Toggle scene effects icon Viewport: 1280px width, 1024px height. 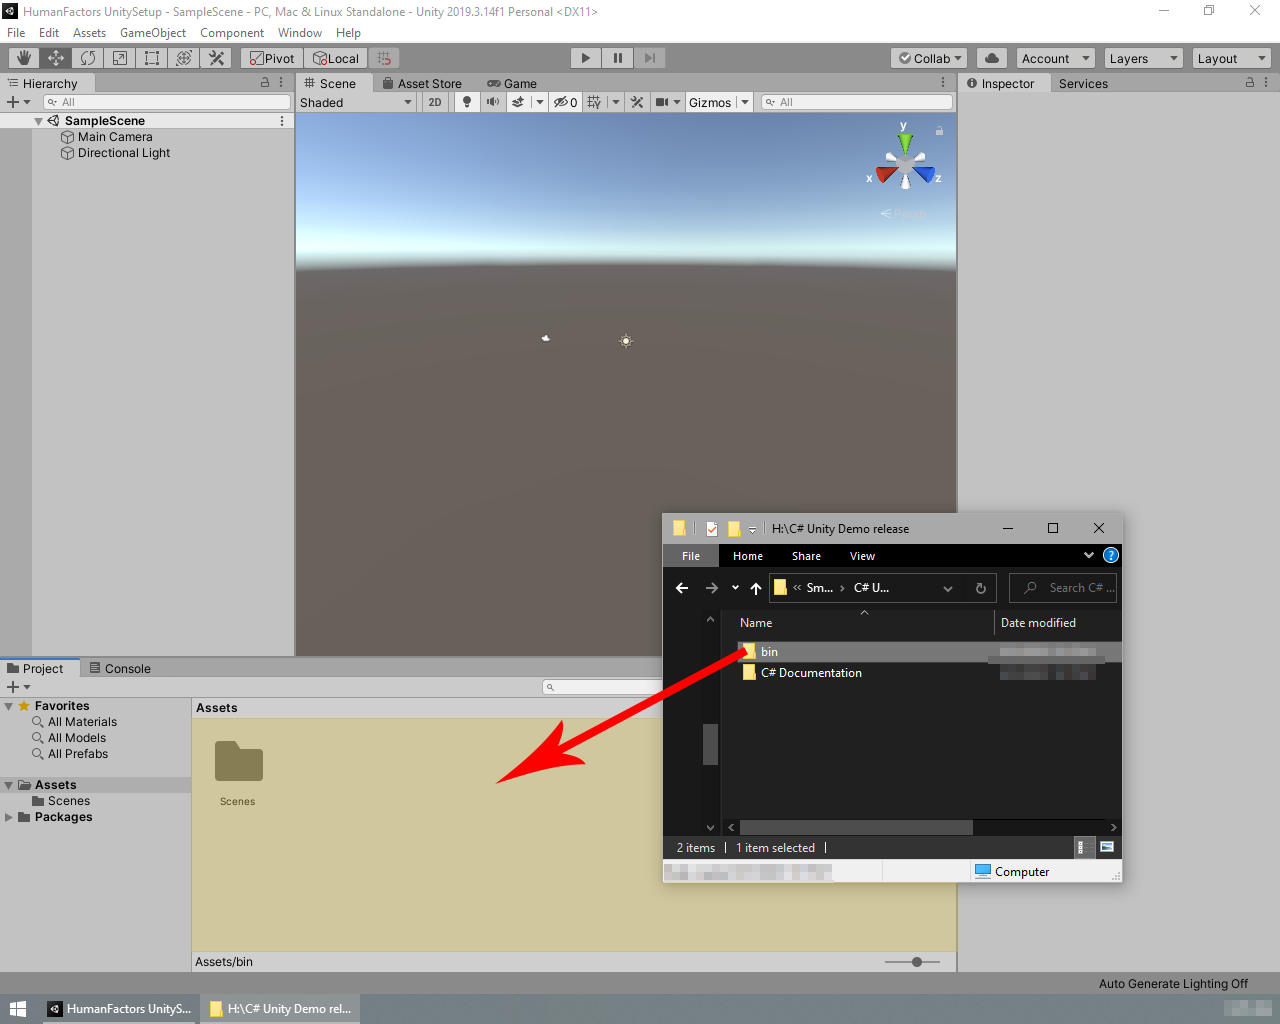point(518,102)
